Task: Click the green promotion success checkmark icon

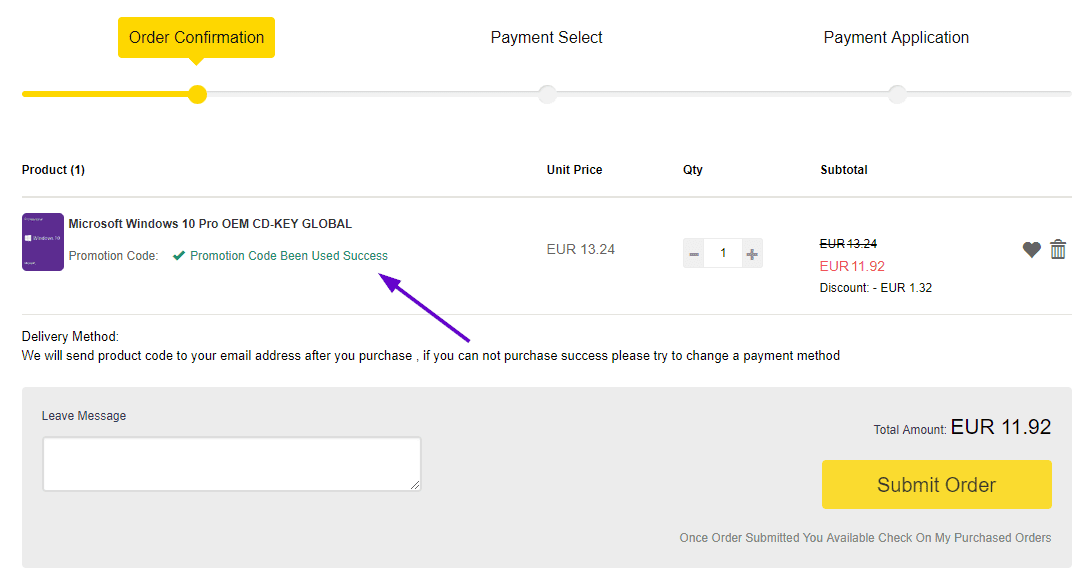Action: click(179, 255)
